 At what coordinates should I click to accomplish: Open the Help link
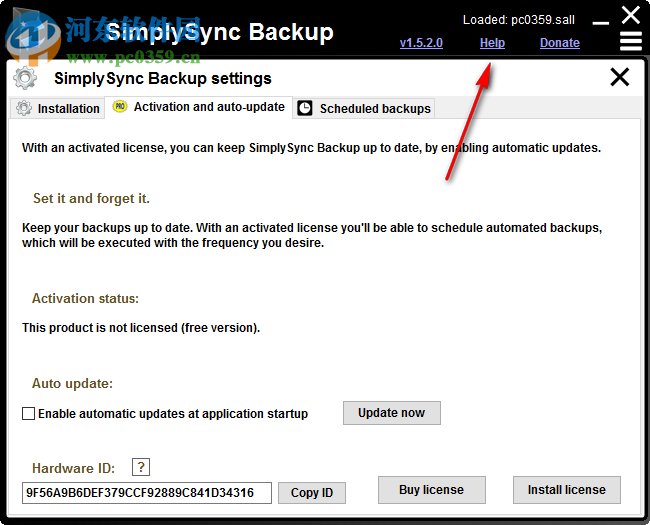tap(492, 43)
